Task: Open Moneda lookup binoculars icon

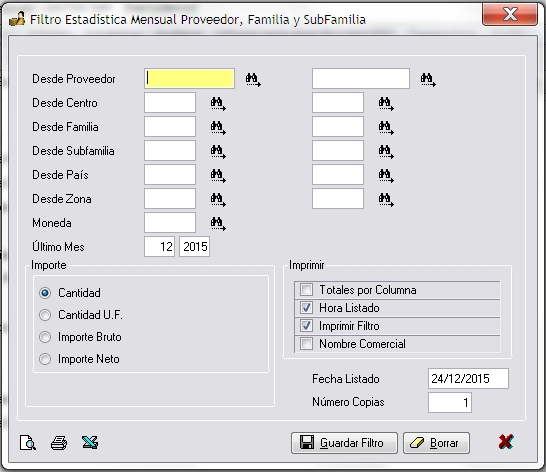Action: coord(218,223)
